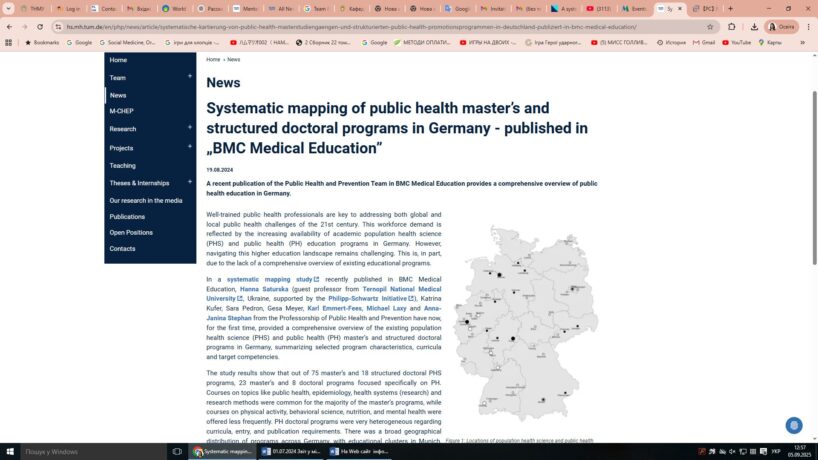Expand the Team submenu plus sign
This screenshot has height=460, width=818.
(190, 77)
